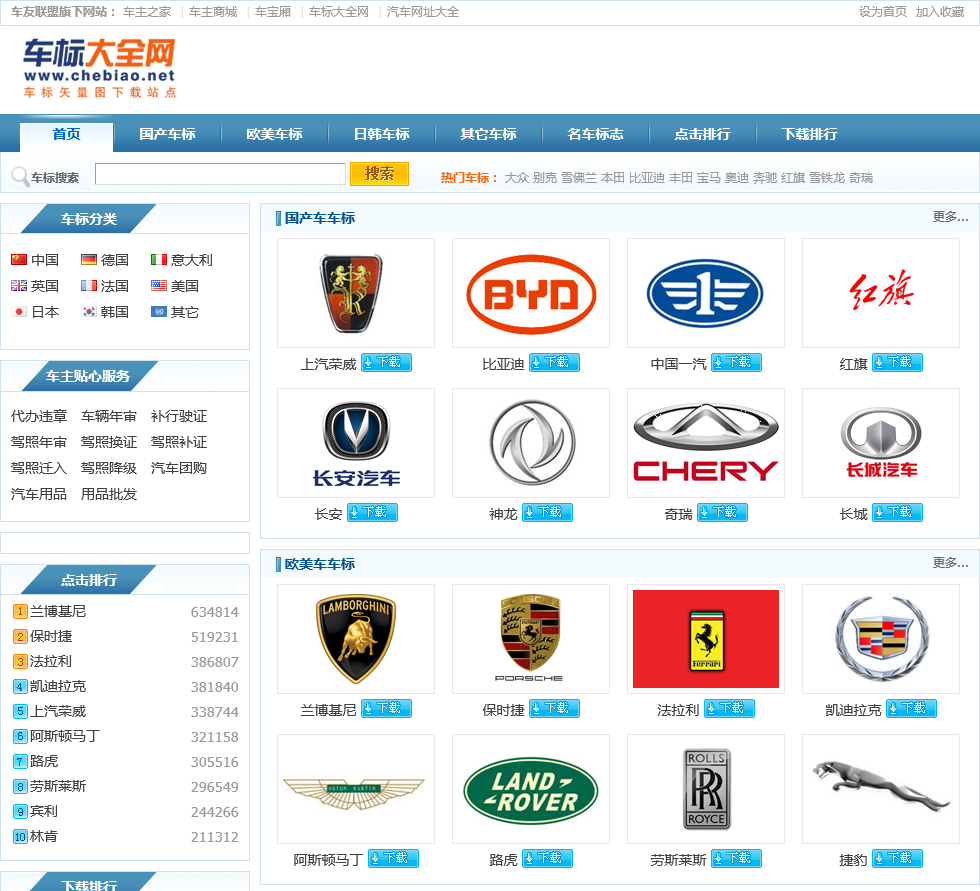This screenshot has width=980, height=891.
Task: Open the 用品批发 service link
Action: 109,494
